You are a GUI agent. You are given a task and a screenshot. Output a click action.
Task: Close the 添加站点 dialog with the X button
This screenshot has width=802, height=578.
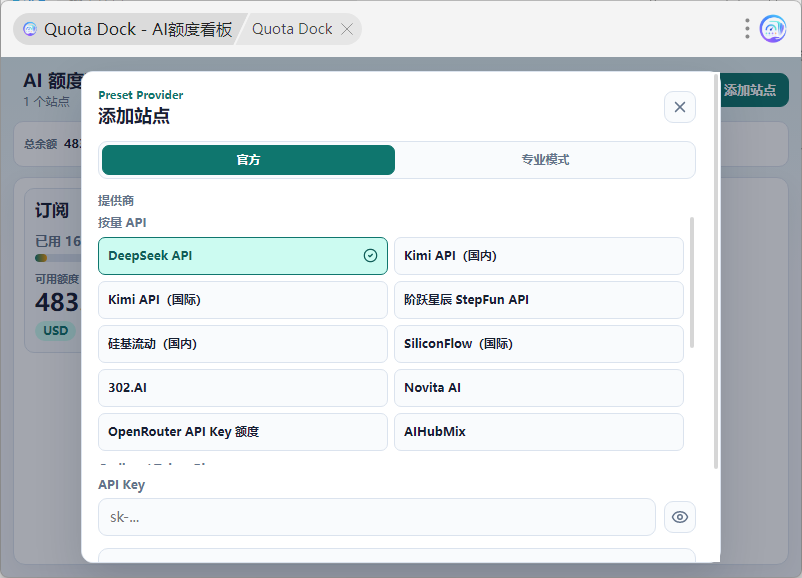coord(679,107)
